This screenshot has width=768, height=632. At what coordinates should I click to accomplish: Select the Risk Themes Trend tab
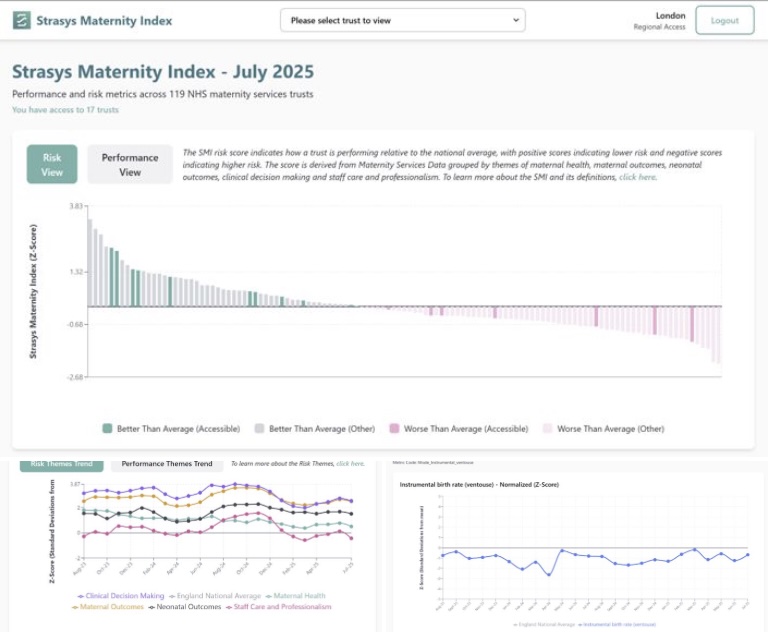coord(62,464)
